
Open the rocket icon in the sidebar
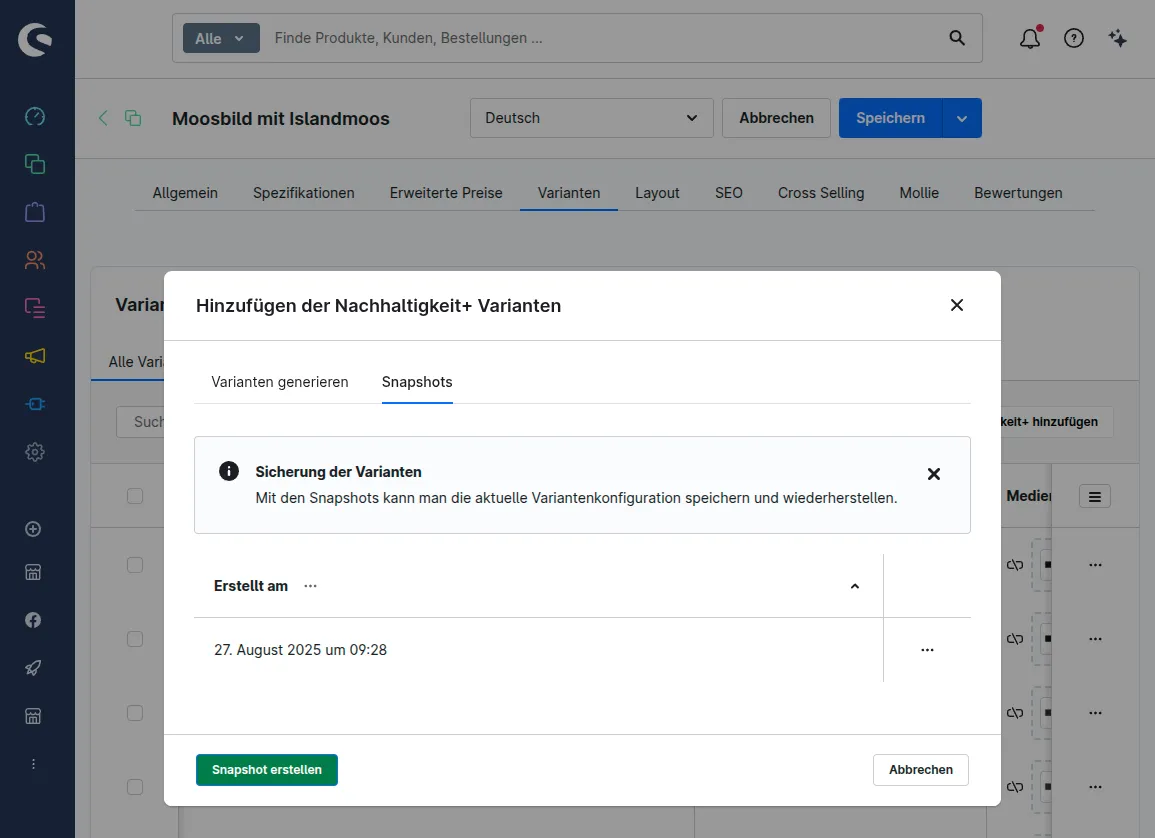tap(33, 668)
